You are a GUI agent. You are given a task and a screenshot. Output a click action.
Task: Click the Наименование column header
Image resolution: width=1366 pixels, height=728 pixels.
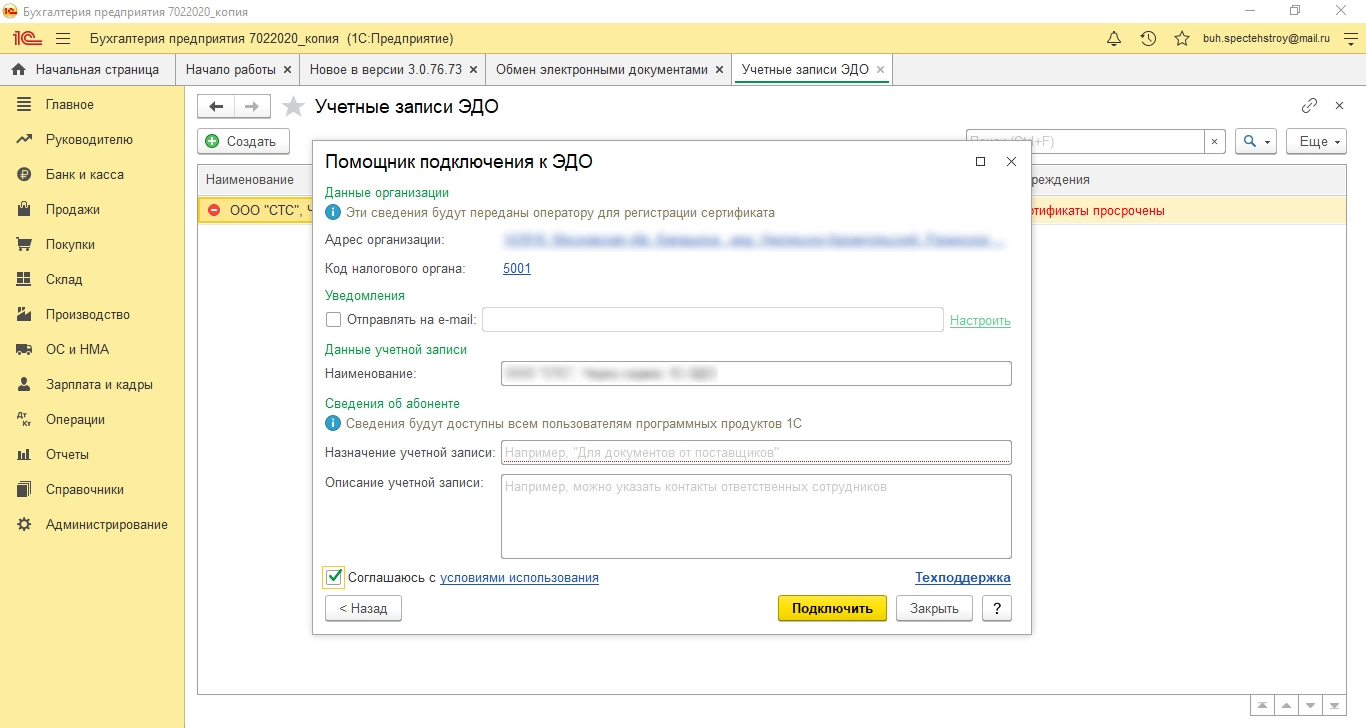tap(250, 180)
